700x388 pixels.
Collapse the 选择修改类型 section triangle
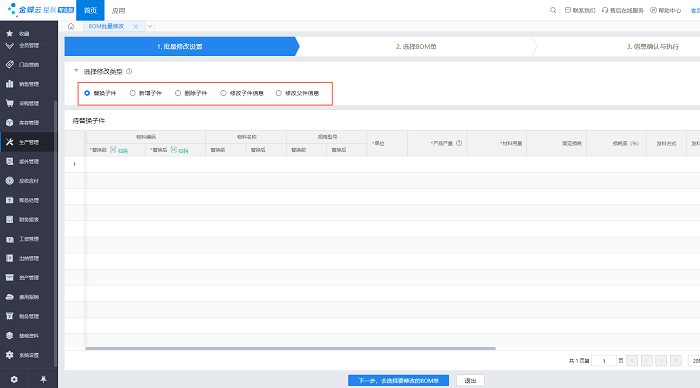tap(76, 71)
